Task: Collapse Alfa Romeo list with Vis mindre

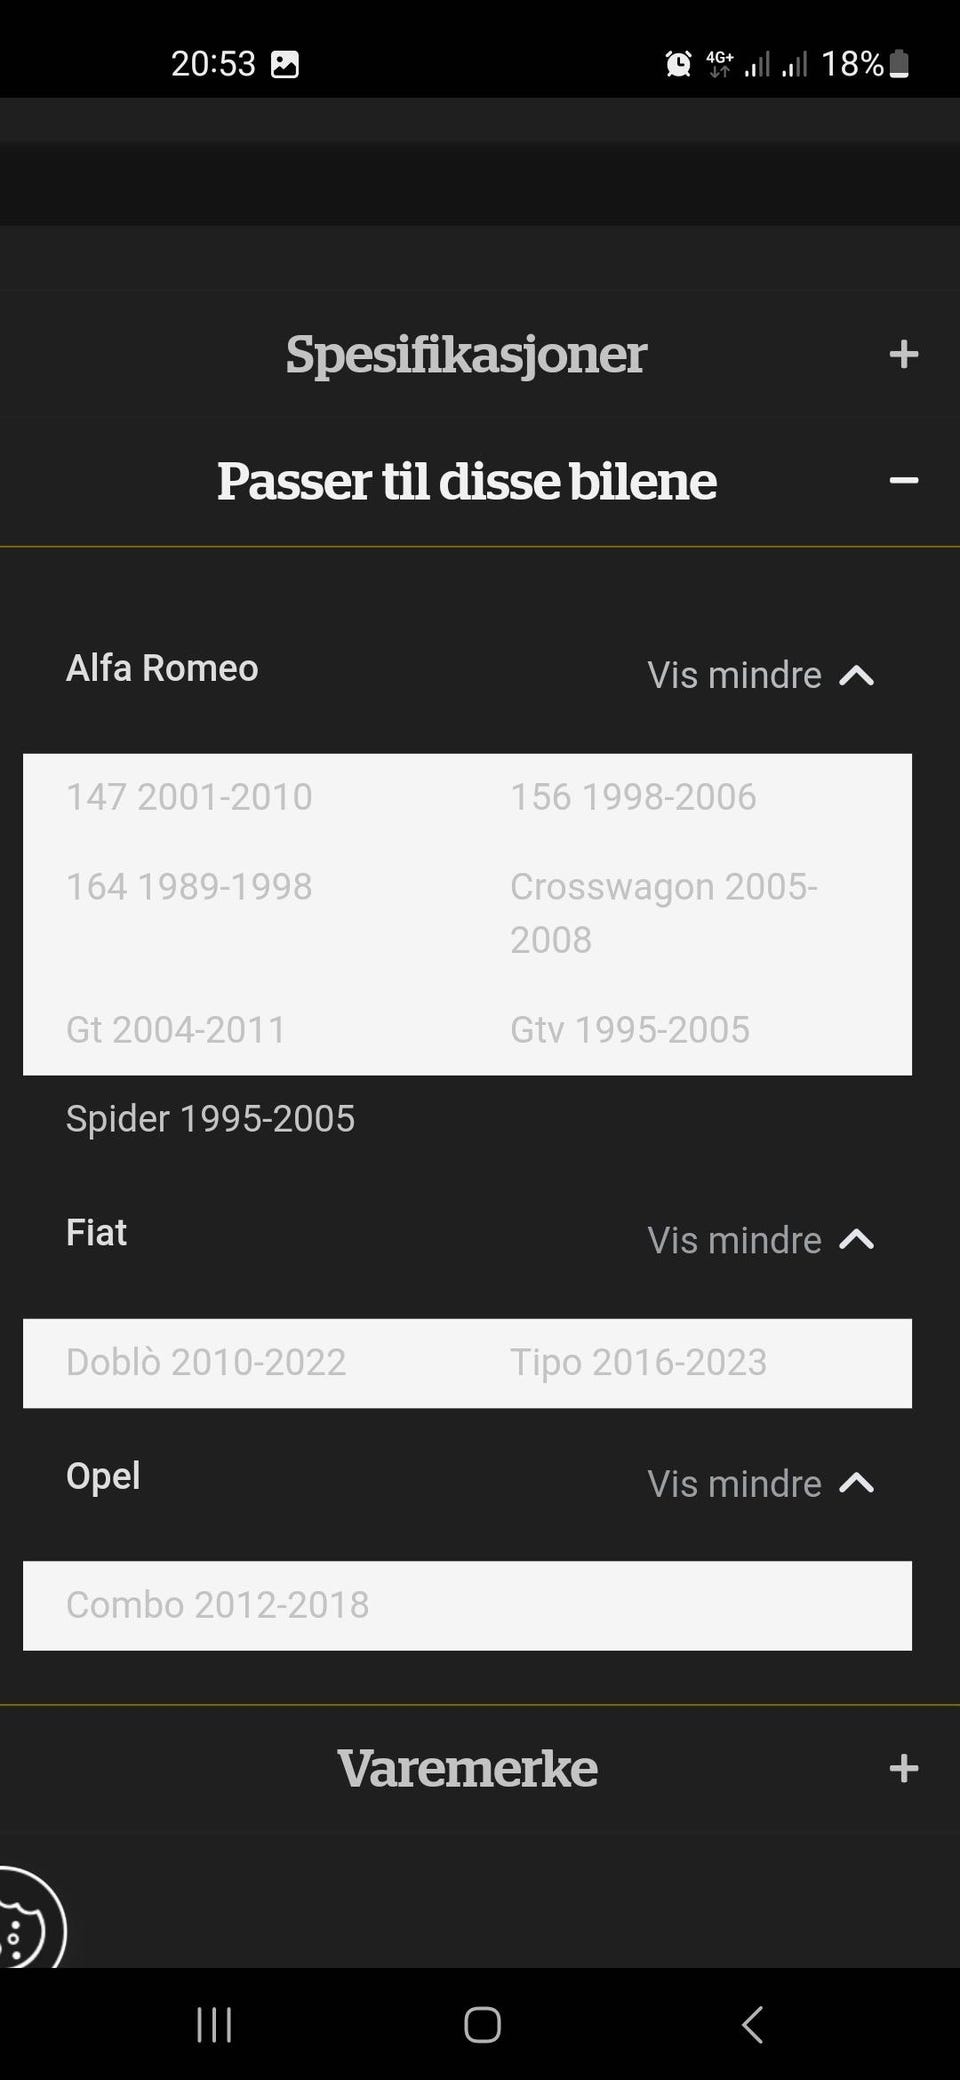Action: tap(760, 675)
